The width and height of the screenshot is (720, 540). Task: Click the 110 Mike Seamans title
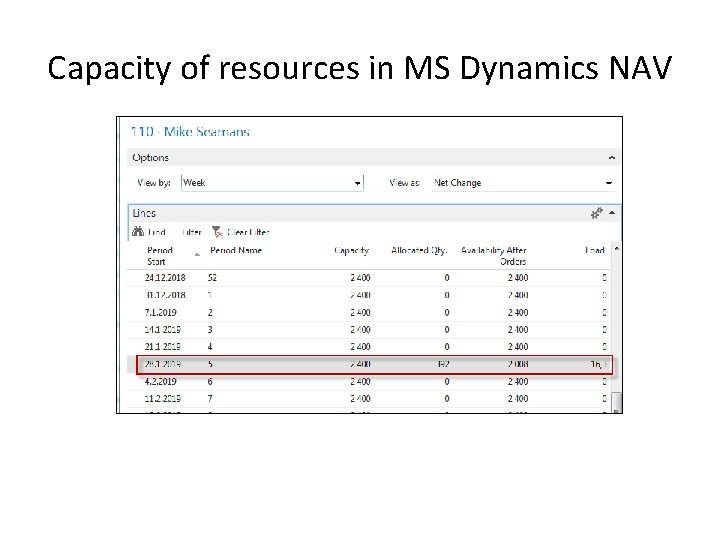click(x=190, y=132)
